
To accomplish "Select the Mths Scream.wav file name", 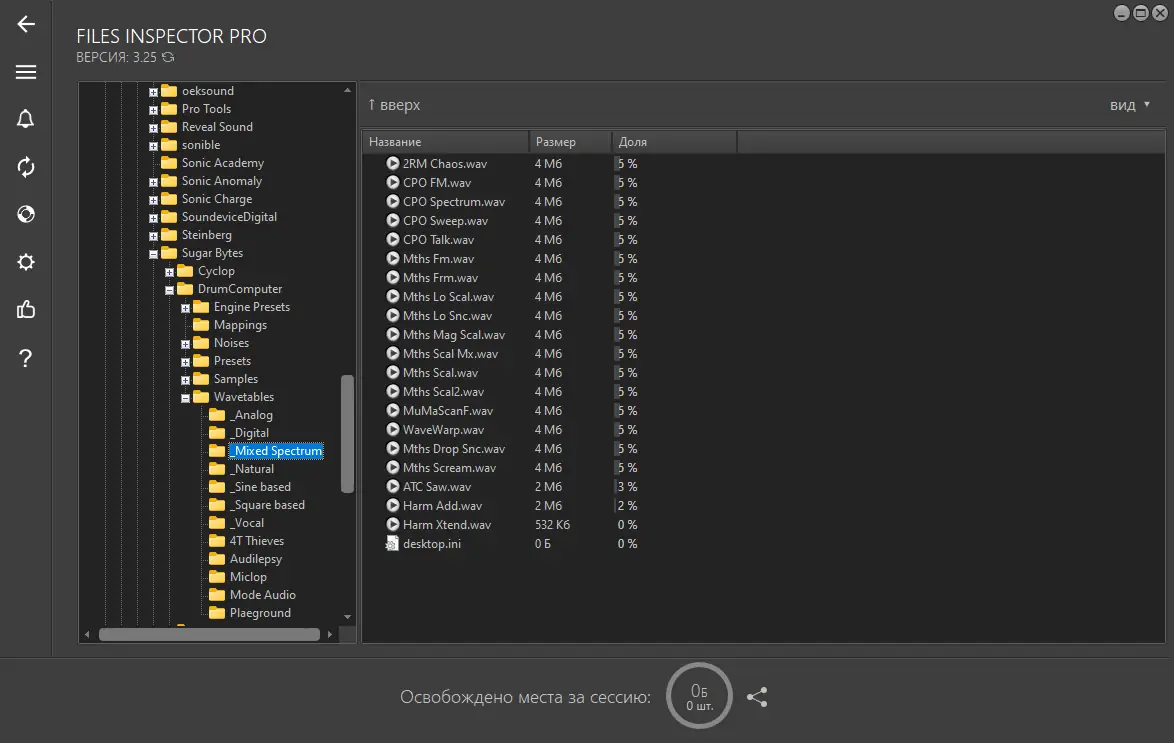I will coord(449,468).
